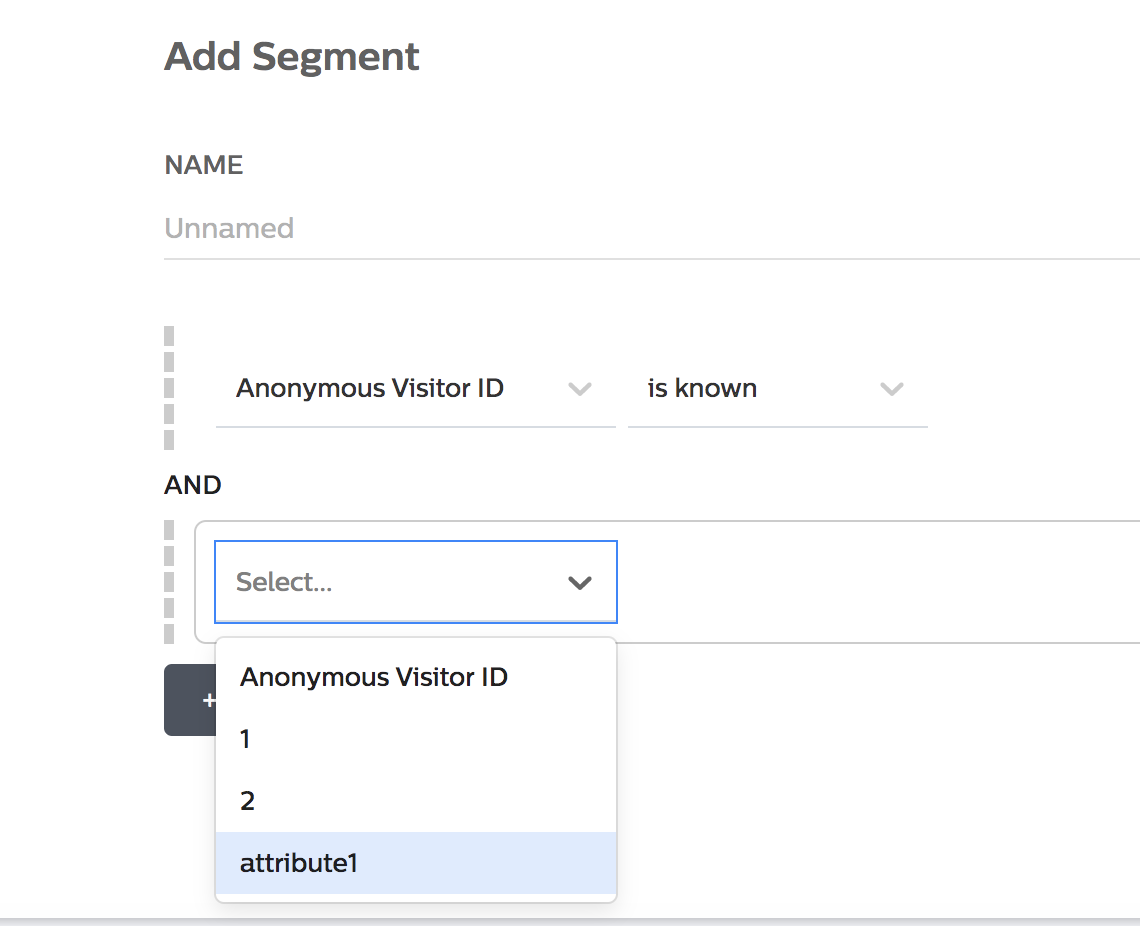
Task: Click the Add Segment heading text
Action: point(292,57)
